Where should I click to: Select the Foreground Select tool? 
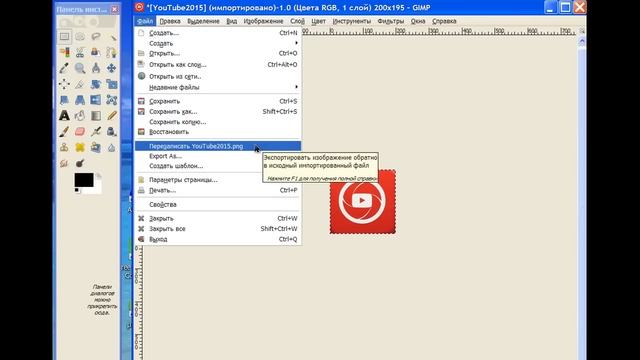click(96, 52)
